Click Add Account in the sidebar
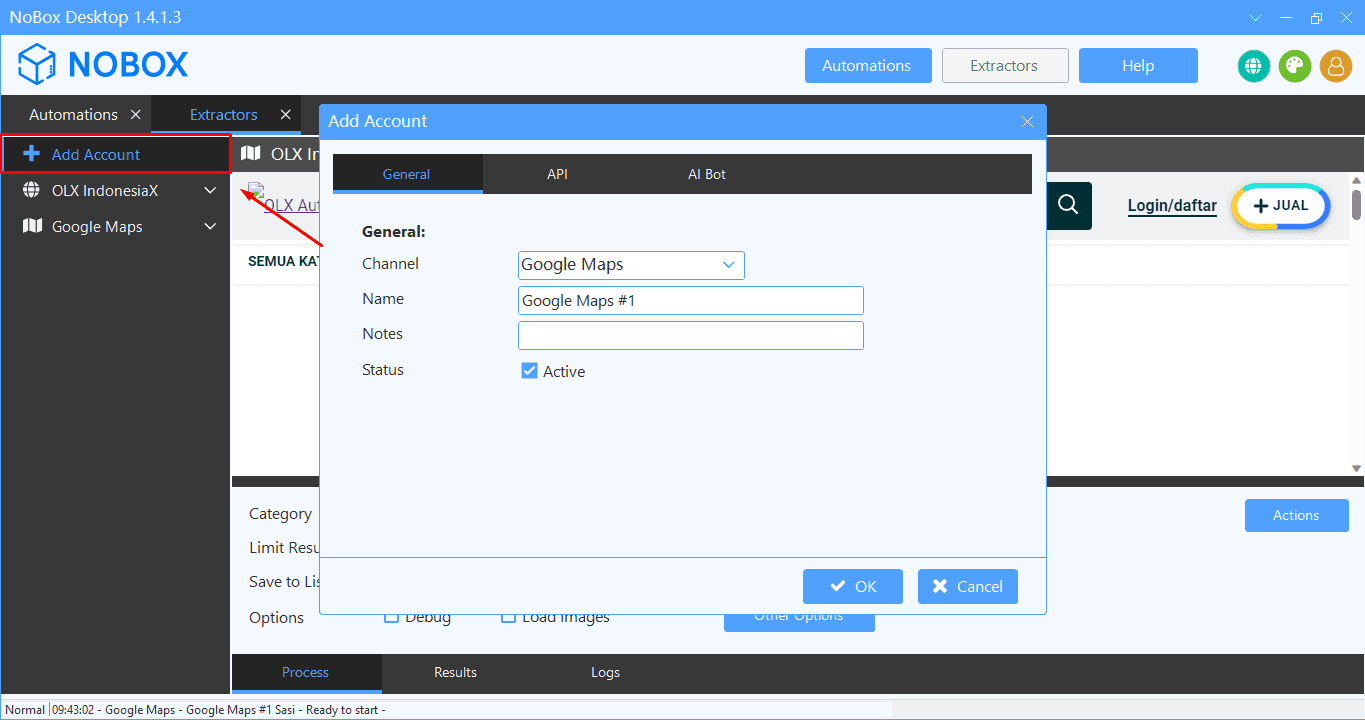The image size is (1365, 720). pyautogui.click(x=96, y=154)
